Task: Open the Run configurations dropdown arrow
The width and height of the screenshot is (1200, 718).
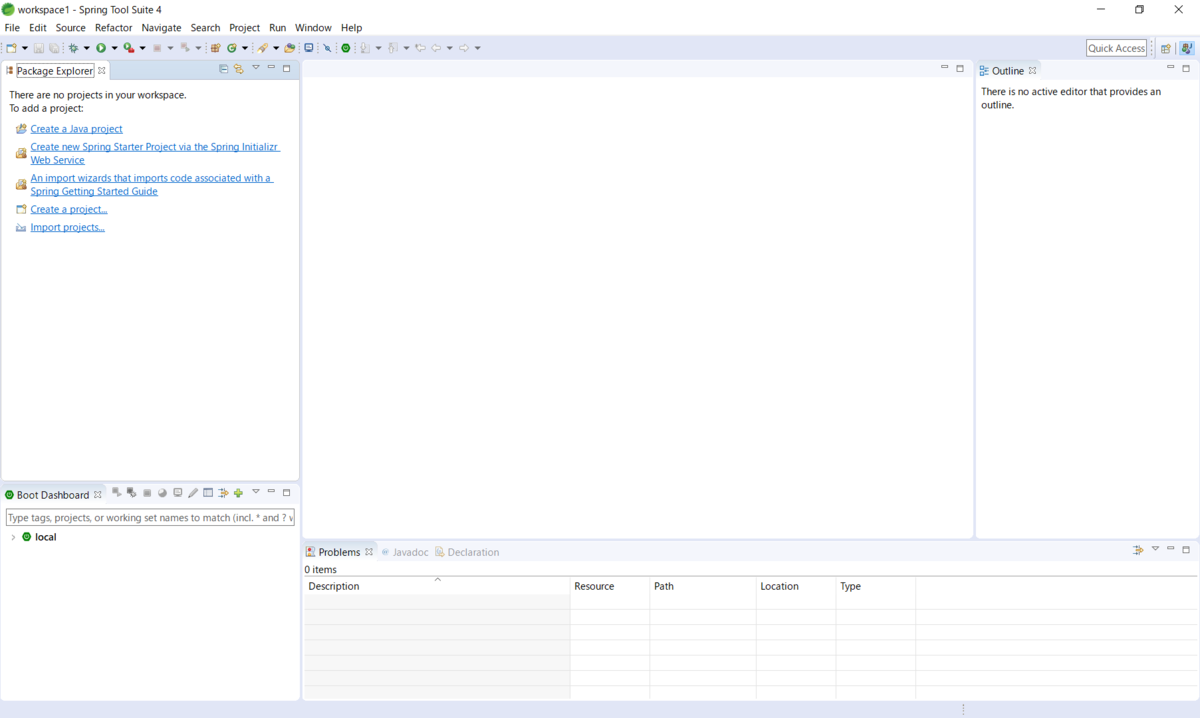Action: tap(114, 48)
